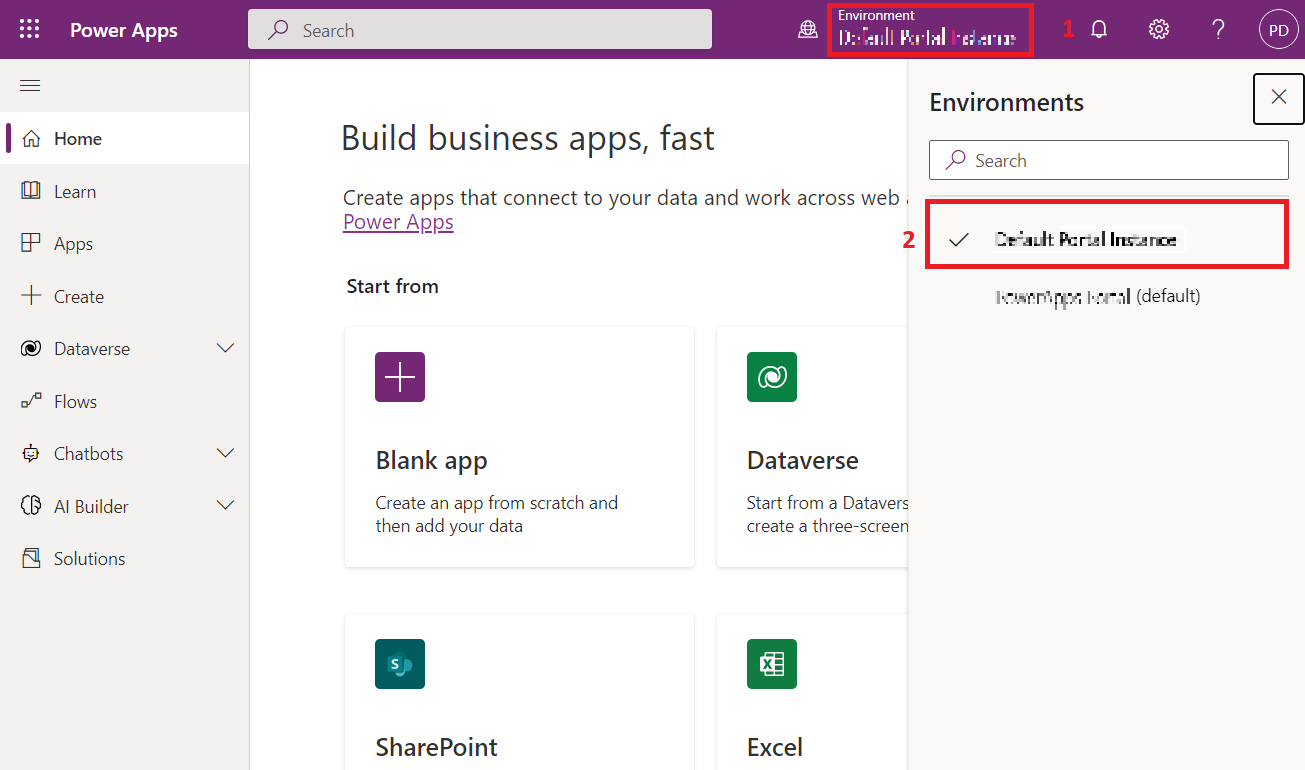Viewport: 1305px width, 770px height.
Task: Click the Create plus icon in sidebar
Action: pyautogui.click(x=31, y=296)
